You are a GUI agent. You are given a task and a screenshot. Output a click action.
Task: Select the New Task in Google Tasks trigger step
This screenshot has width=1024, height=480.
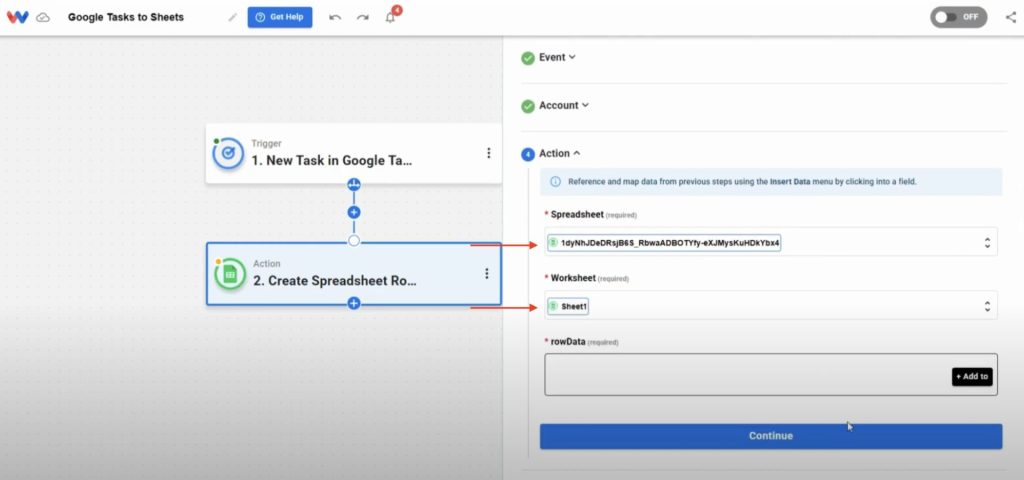pyautogui.click(x=353, y=153)
